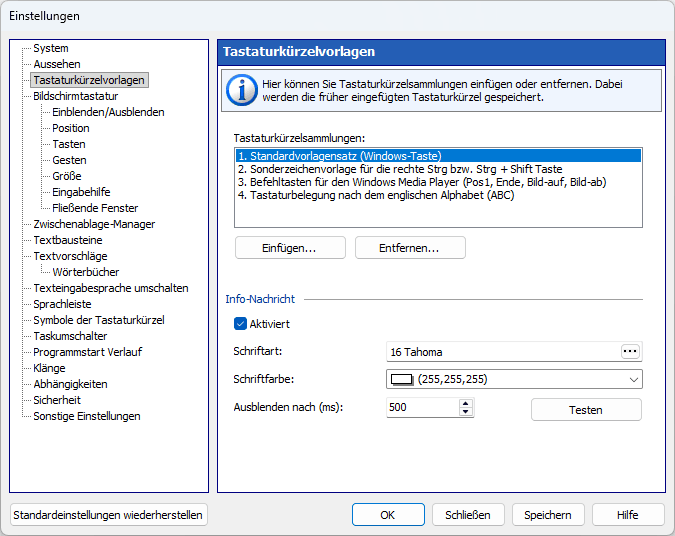This screenshot has width=675, height=536.
Task: Click the Entfernen... button
Action: pos(410,248)
